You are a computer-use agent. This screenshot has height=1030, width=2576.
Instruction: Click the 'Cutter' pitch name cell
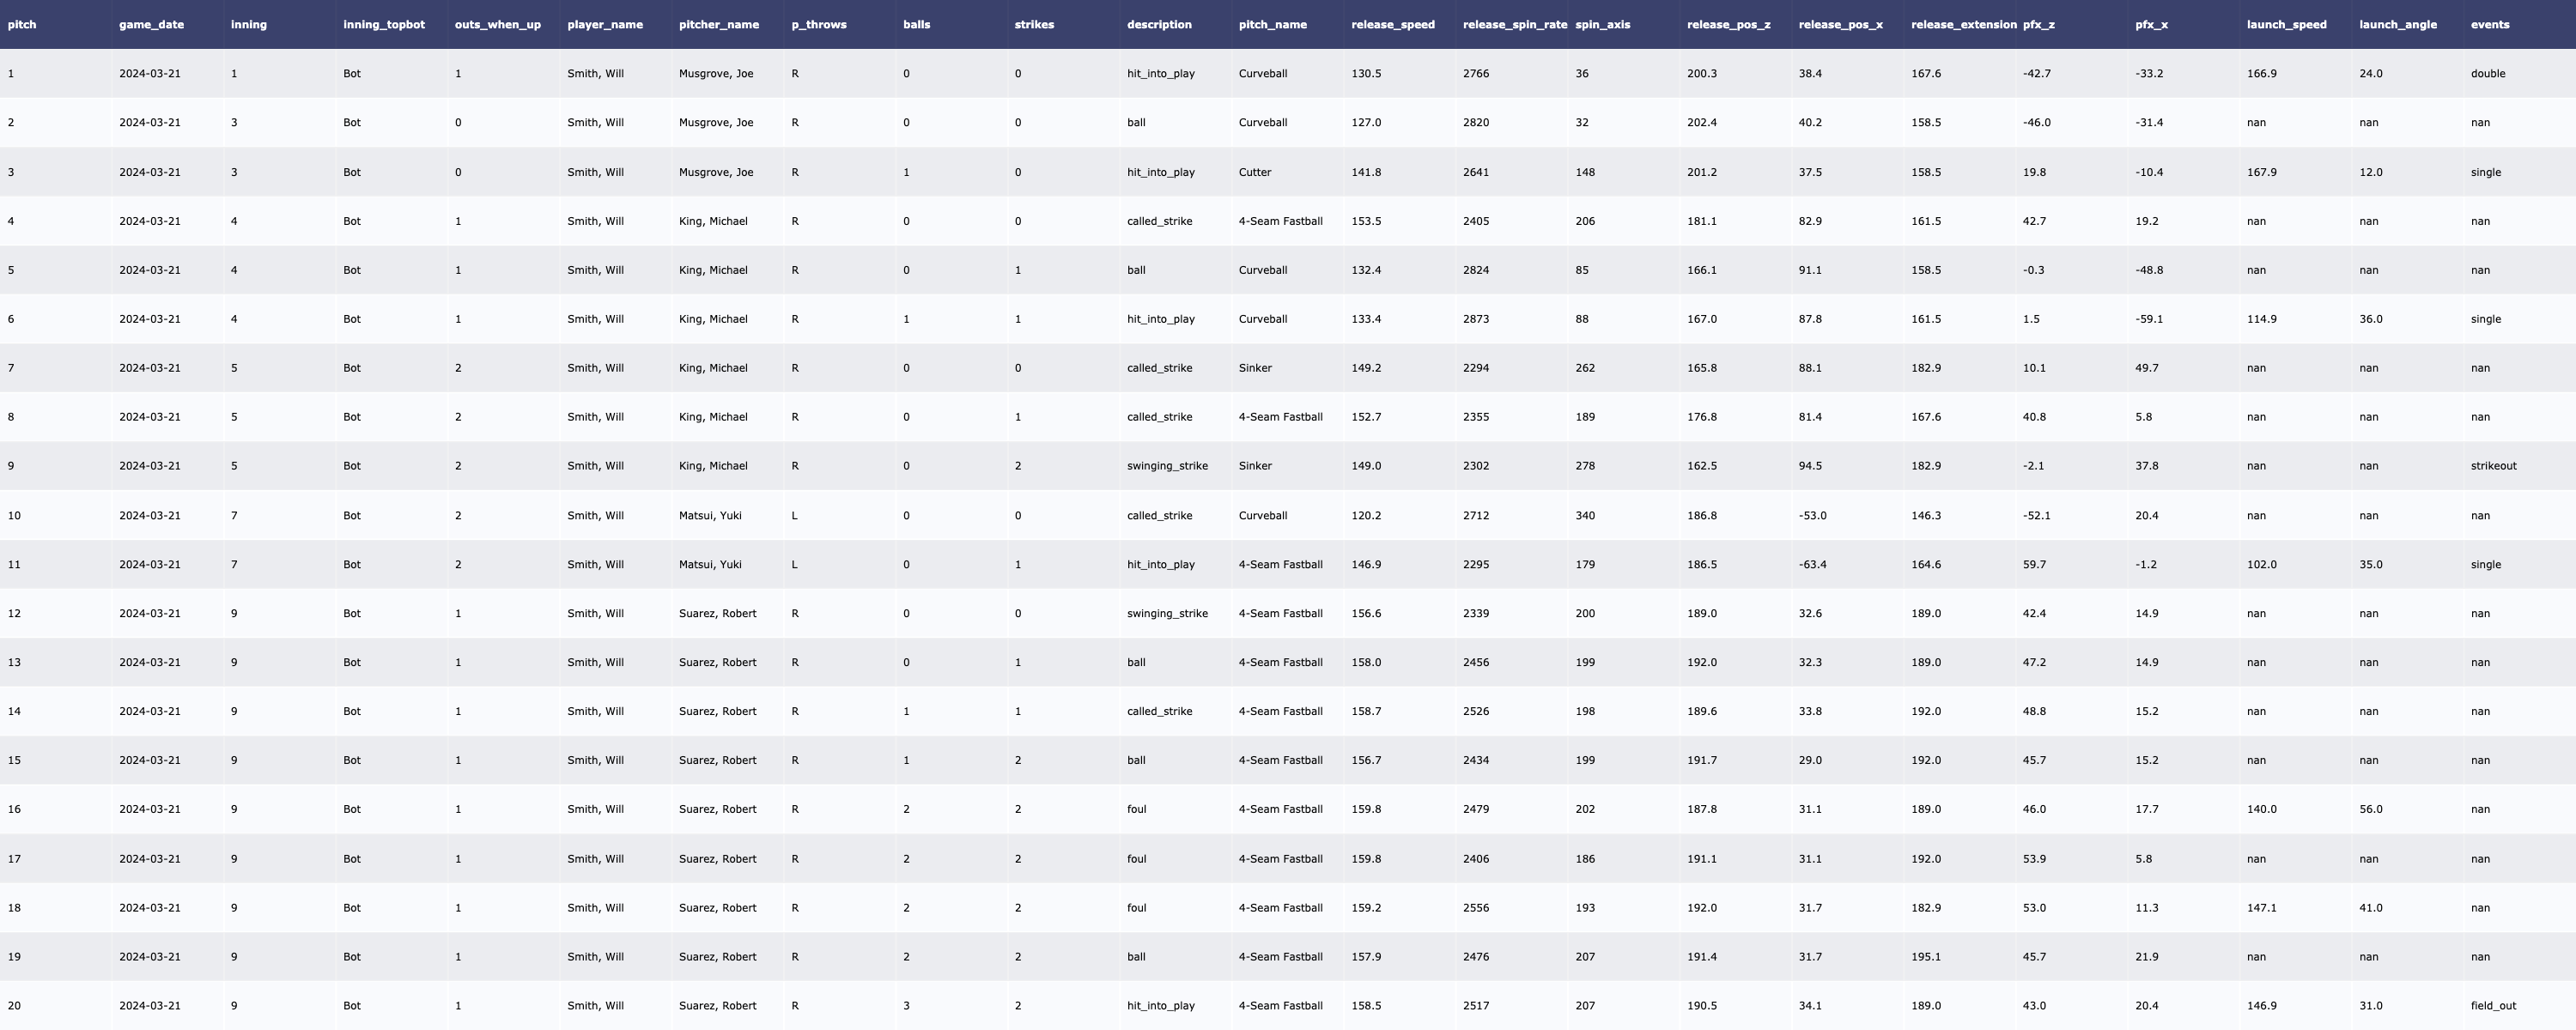point(1254,172)
